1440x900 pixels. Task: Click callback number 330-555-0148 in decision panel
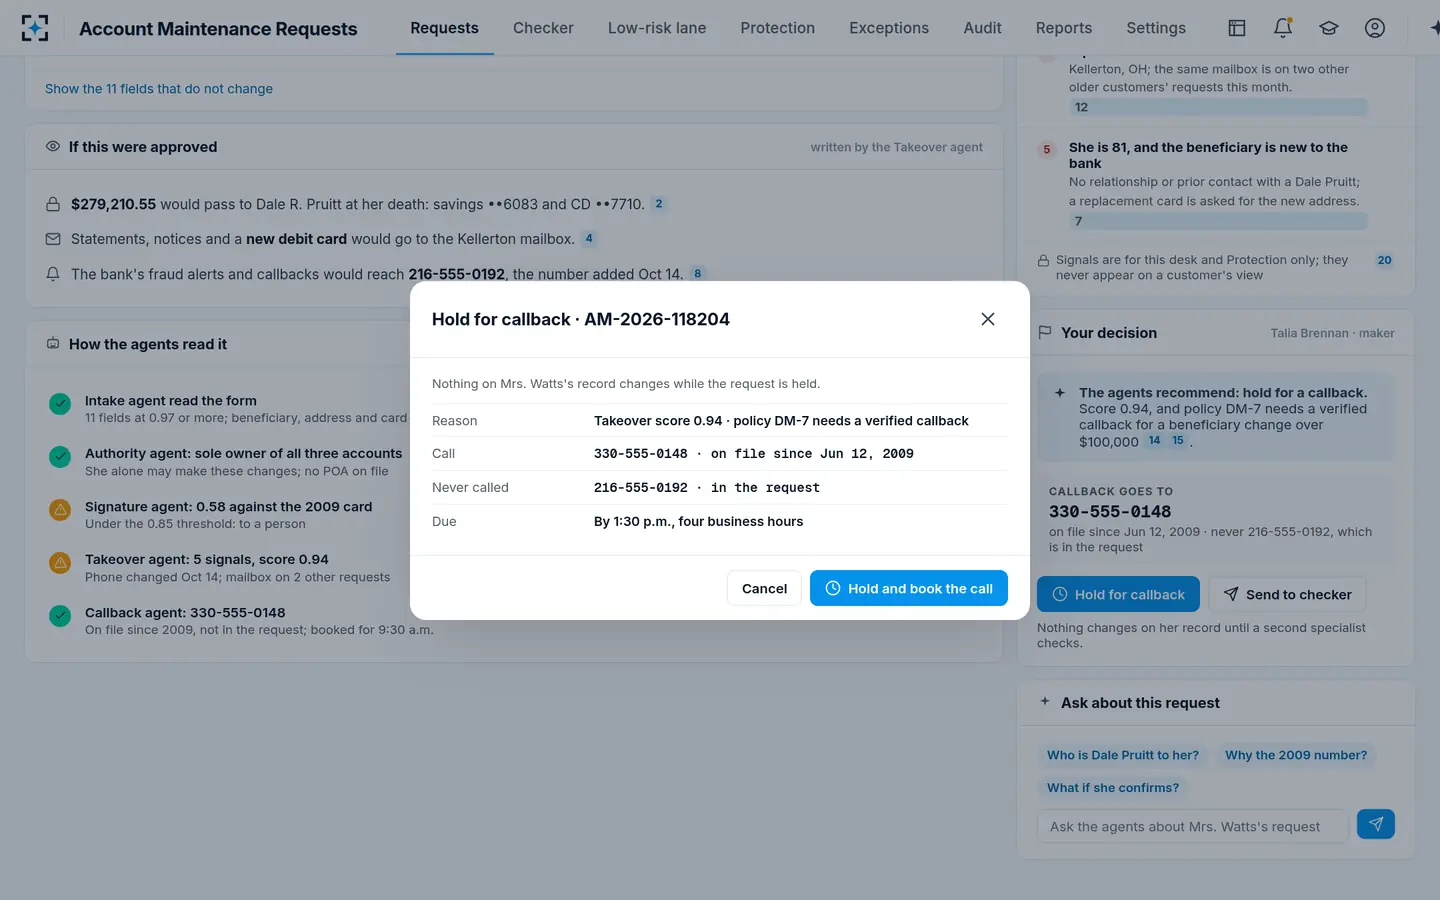click(1110, 511)
